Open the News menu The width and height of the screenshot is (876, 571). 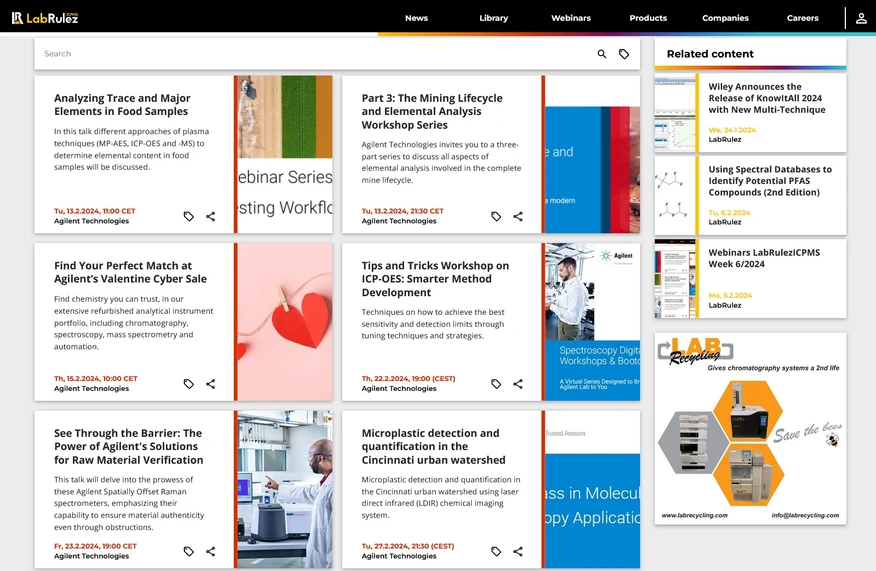pyautogui.click(x=416, y=18)
